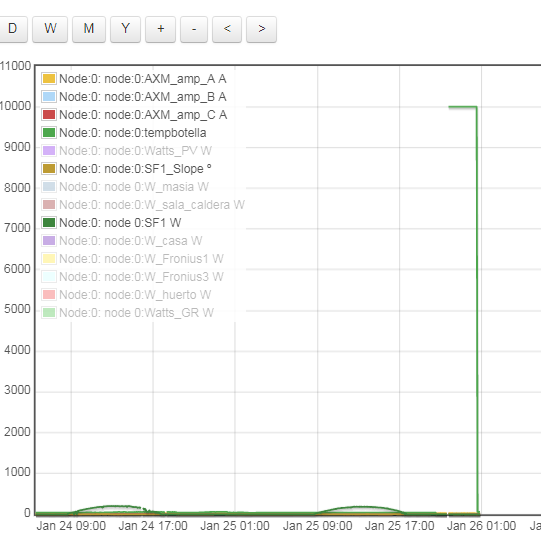The image size is (541, 542).
Task: Select the M month view button
Action: point(89,29)
